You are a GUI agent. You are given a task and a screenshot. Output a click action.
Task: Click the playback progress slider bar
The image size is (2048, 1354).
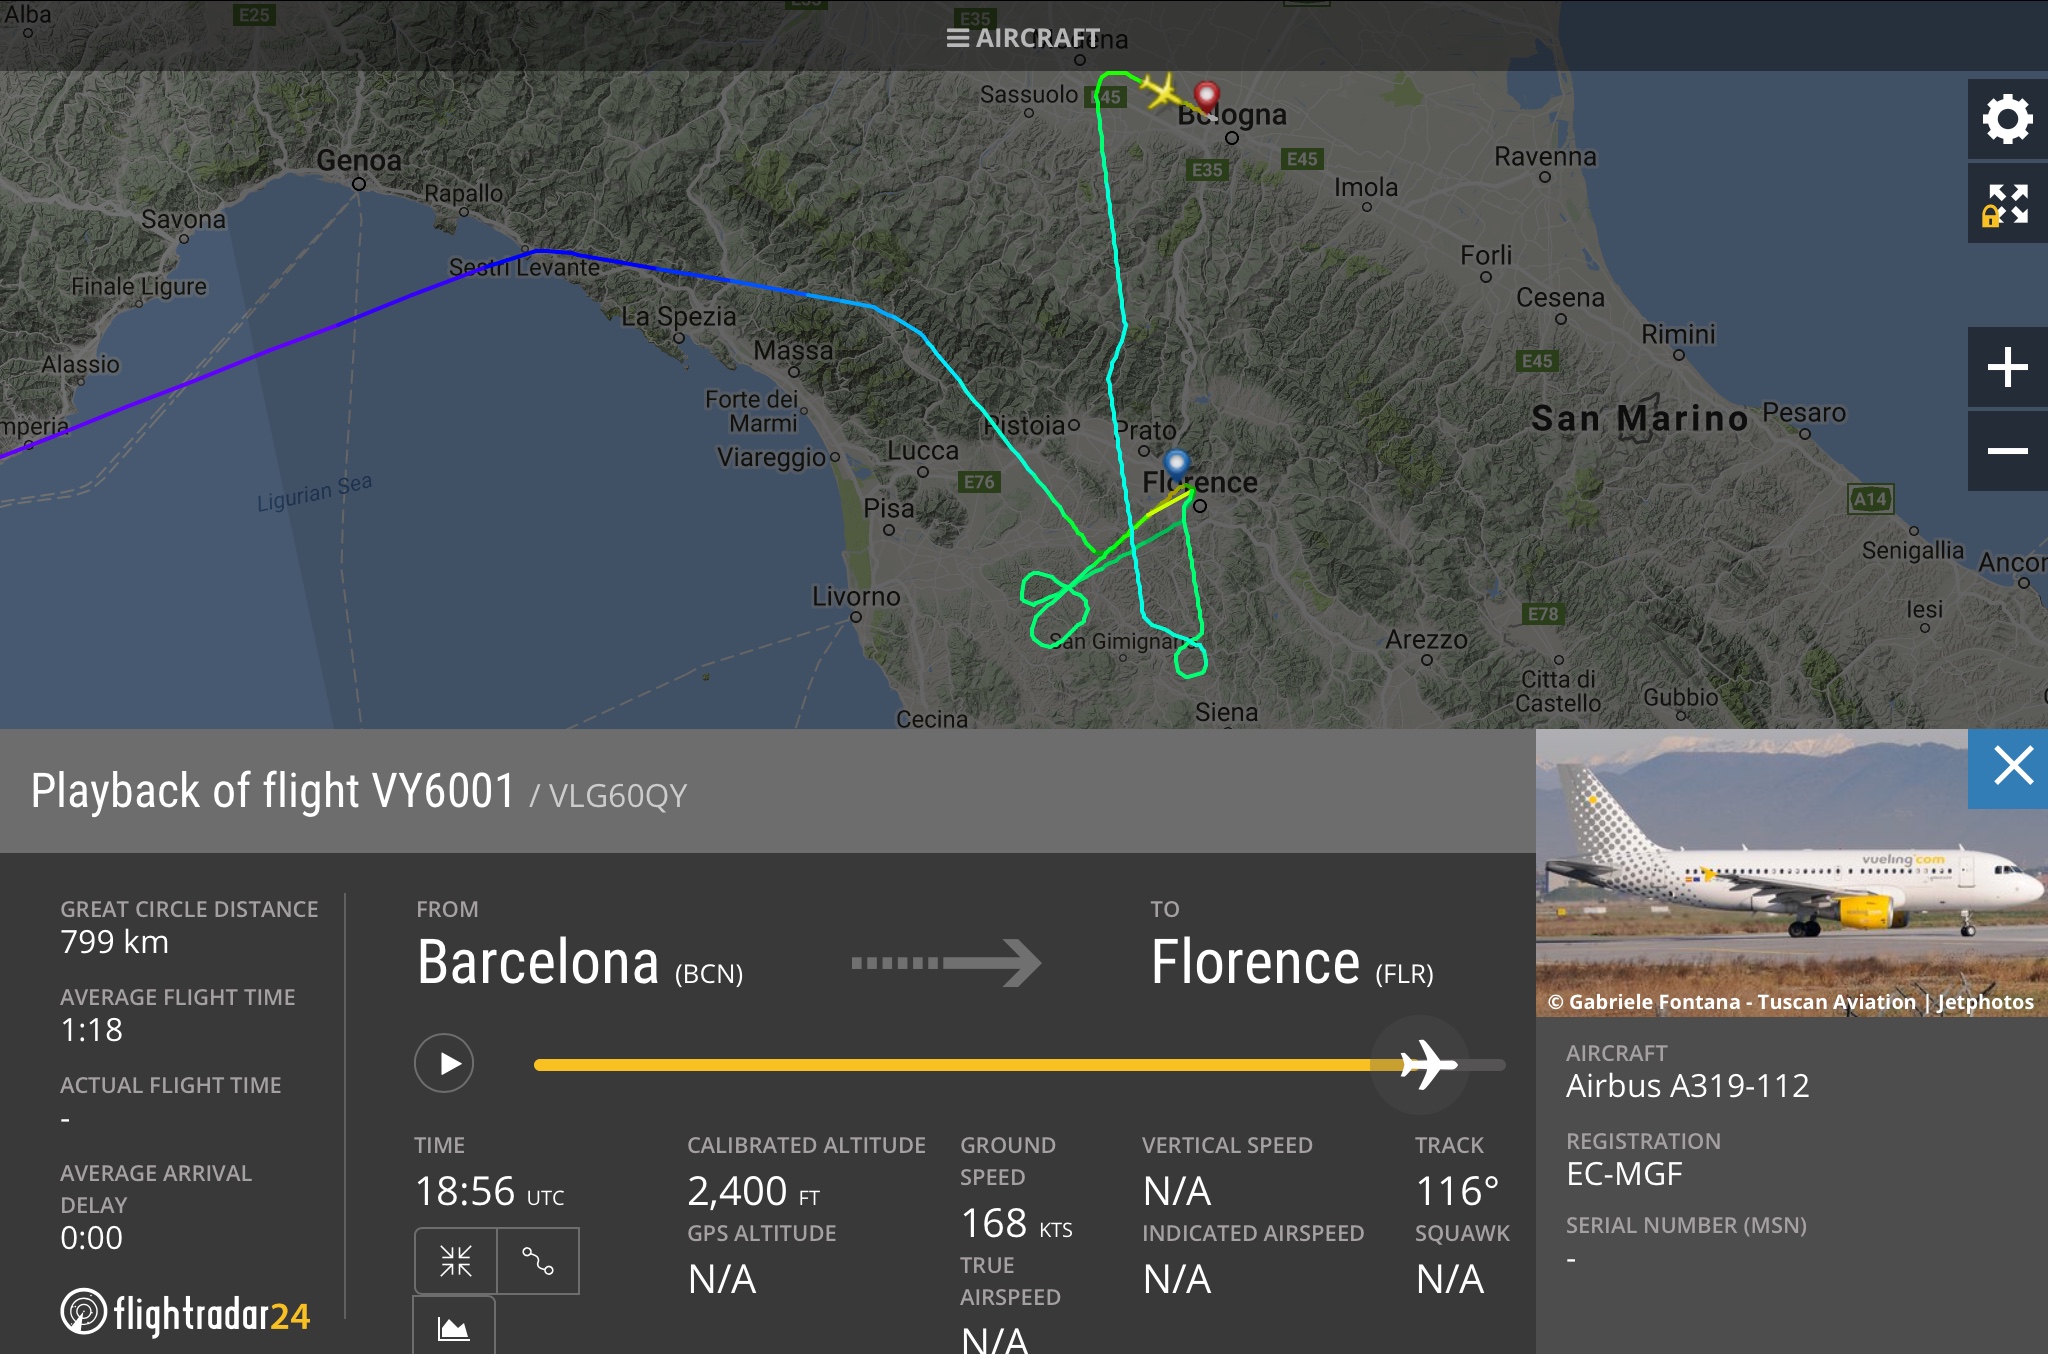[x=950, y=1065]
